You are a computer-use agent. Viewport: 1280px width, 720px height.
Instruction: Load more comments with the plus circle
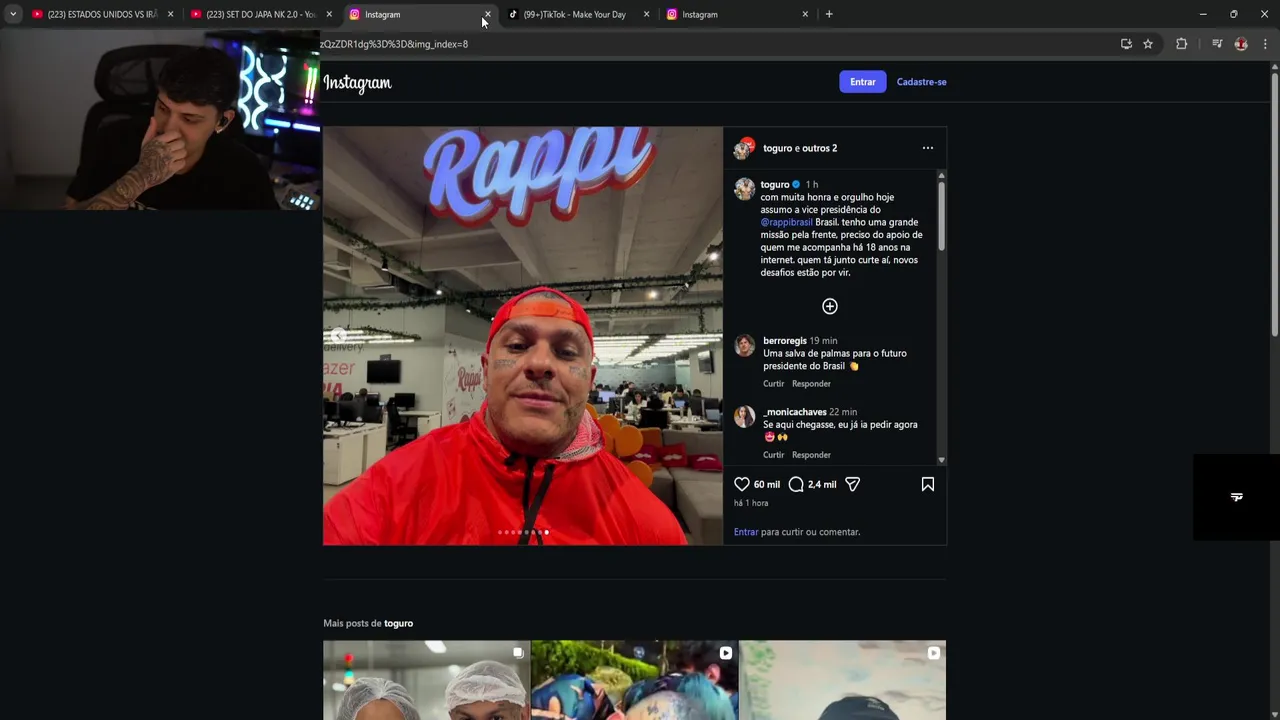(830, 306)
